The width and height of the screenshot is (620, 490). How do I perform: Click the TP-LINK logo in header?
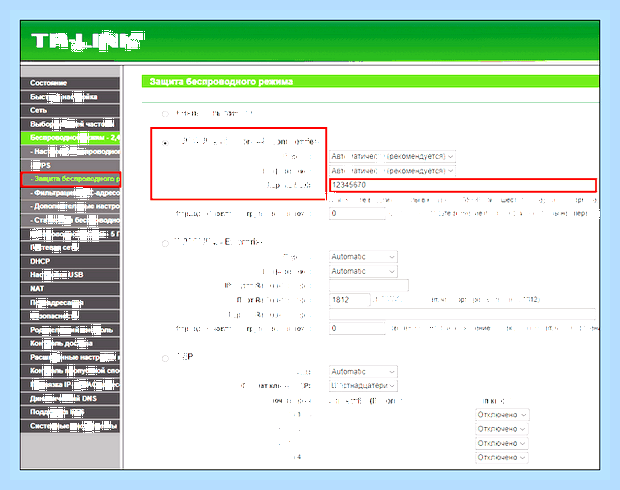(87, 42)
